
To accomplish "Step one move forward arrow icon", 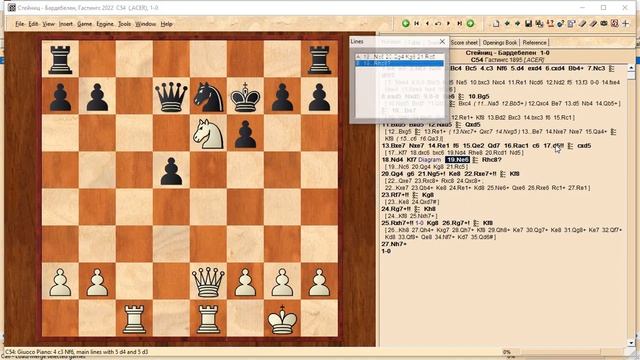I will (x=449, y=24).
